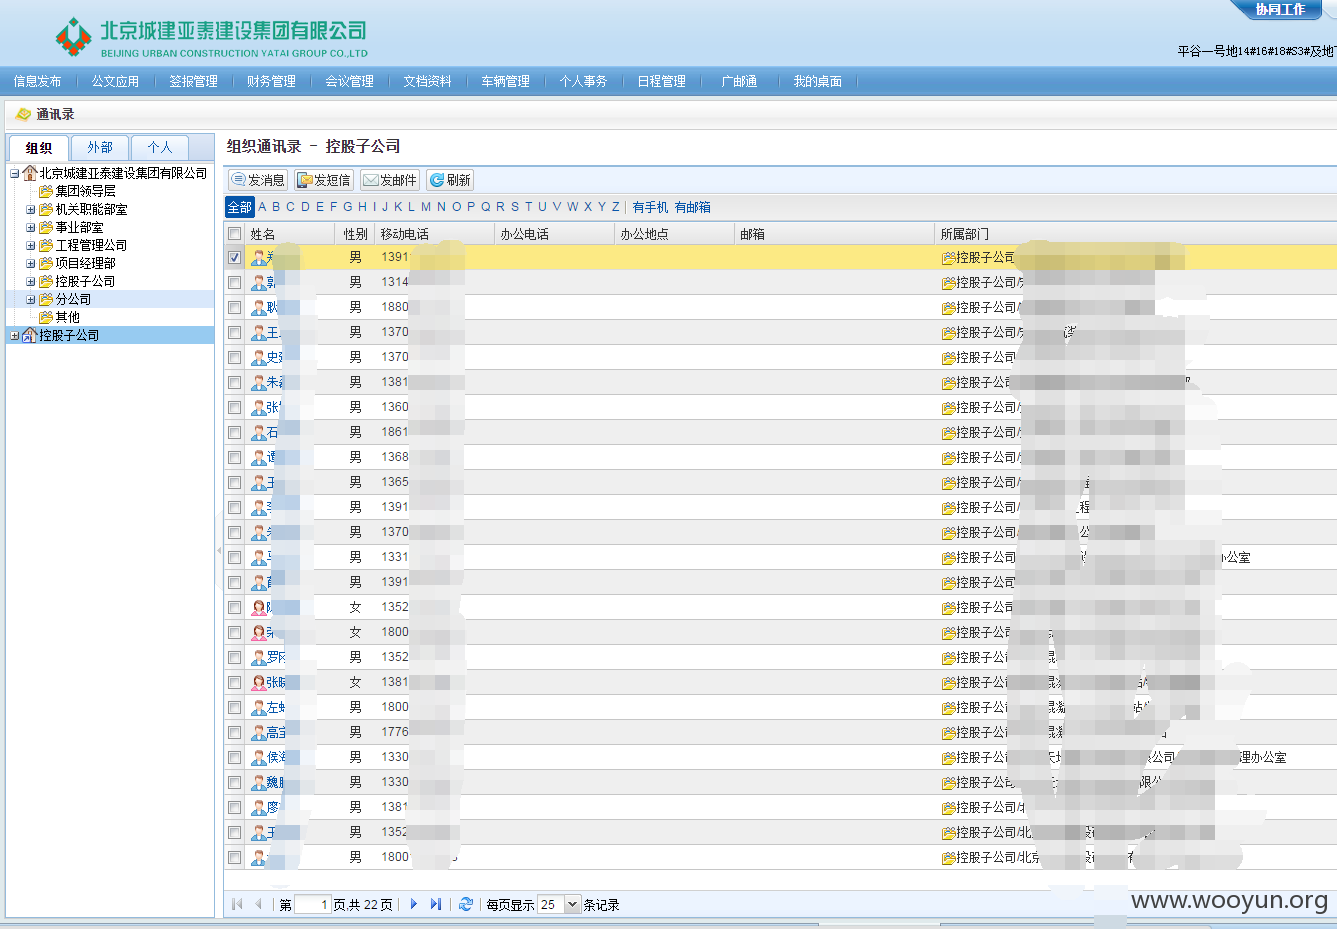Expand the 事业部室 tree node

[31, 228]
